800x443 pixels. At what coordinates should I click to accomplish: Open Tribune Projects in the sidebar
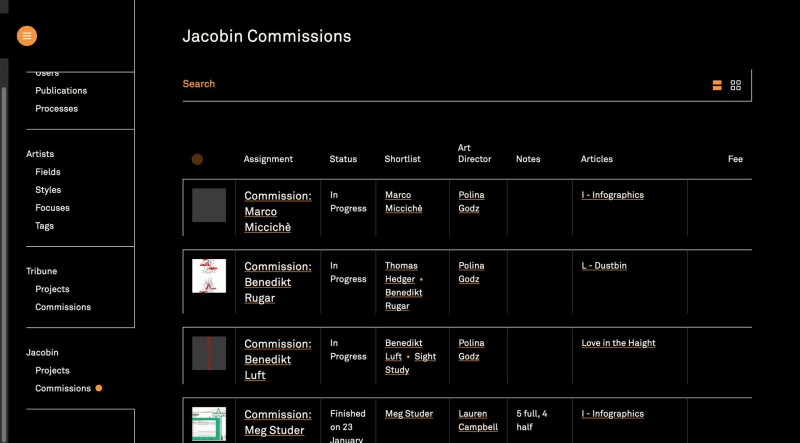[x=52, y=289]
